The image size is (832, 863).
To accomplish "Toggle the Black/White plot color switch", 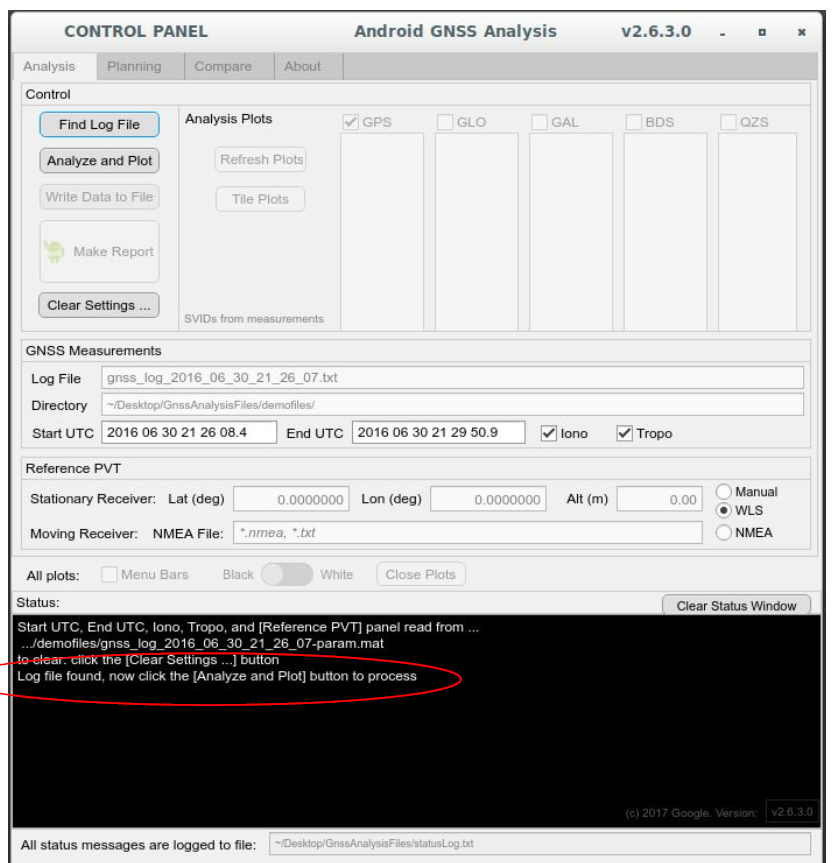I will 286,575.
